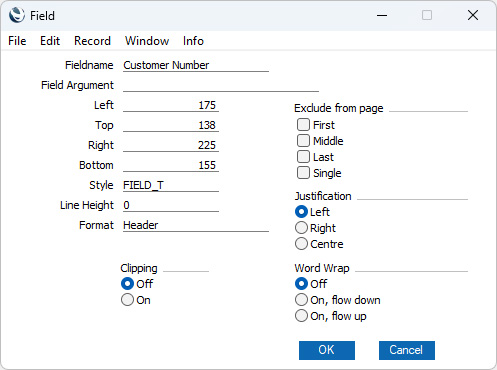497x370 pixels.
Task: Open the Window menu
Action: pos(147,41)
